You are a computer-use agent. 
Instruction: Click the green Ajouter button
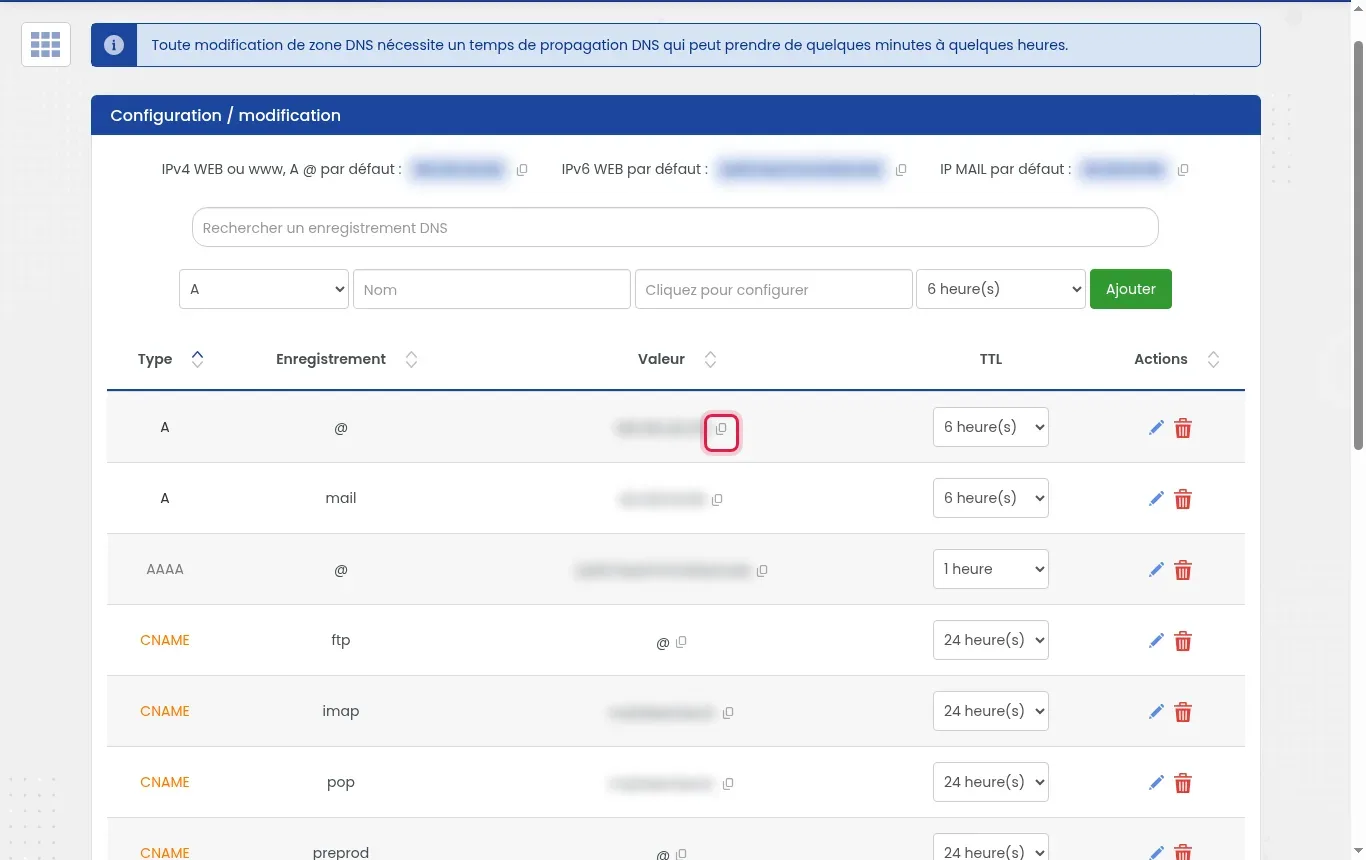pos(1131,289)
